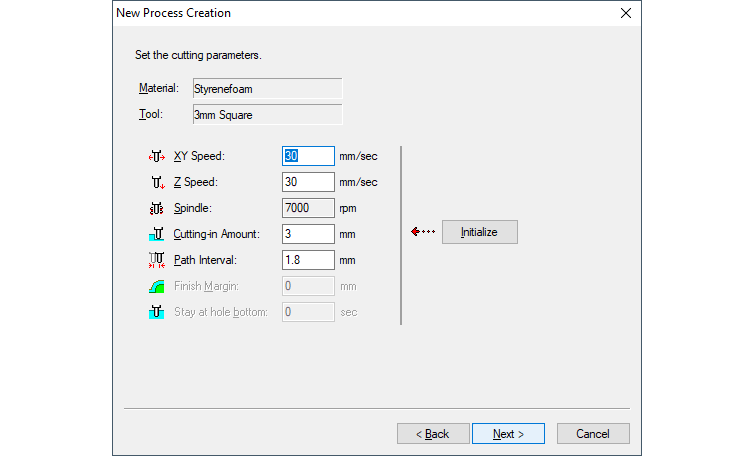The image size is (754, 456).
Task: Click the XY Speed icon
Action: pos(155,156)
